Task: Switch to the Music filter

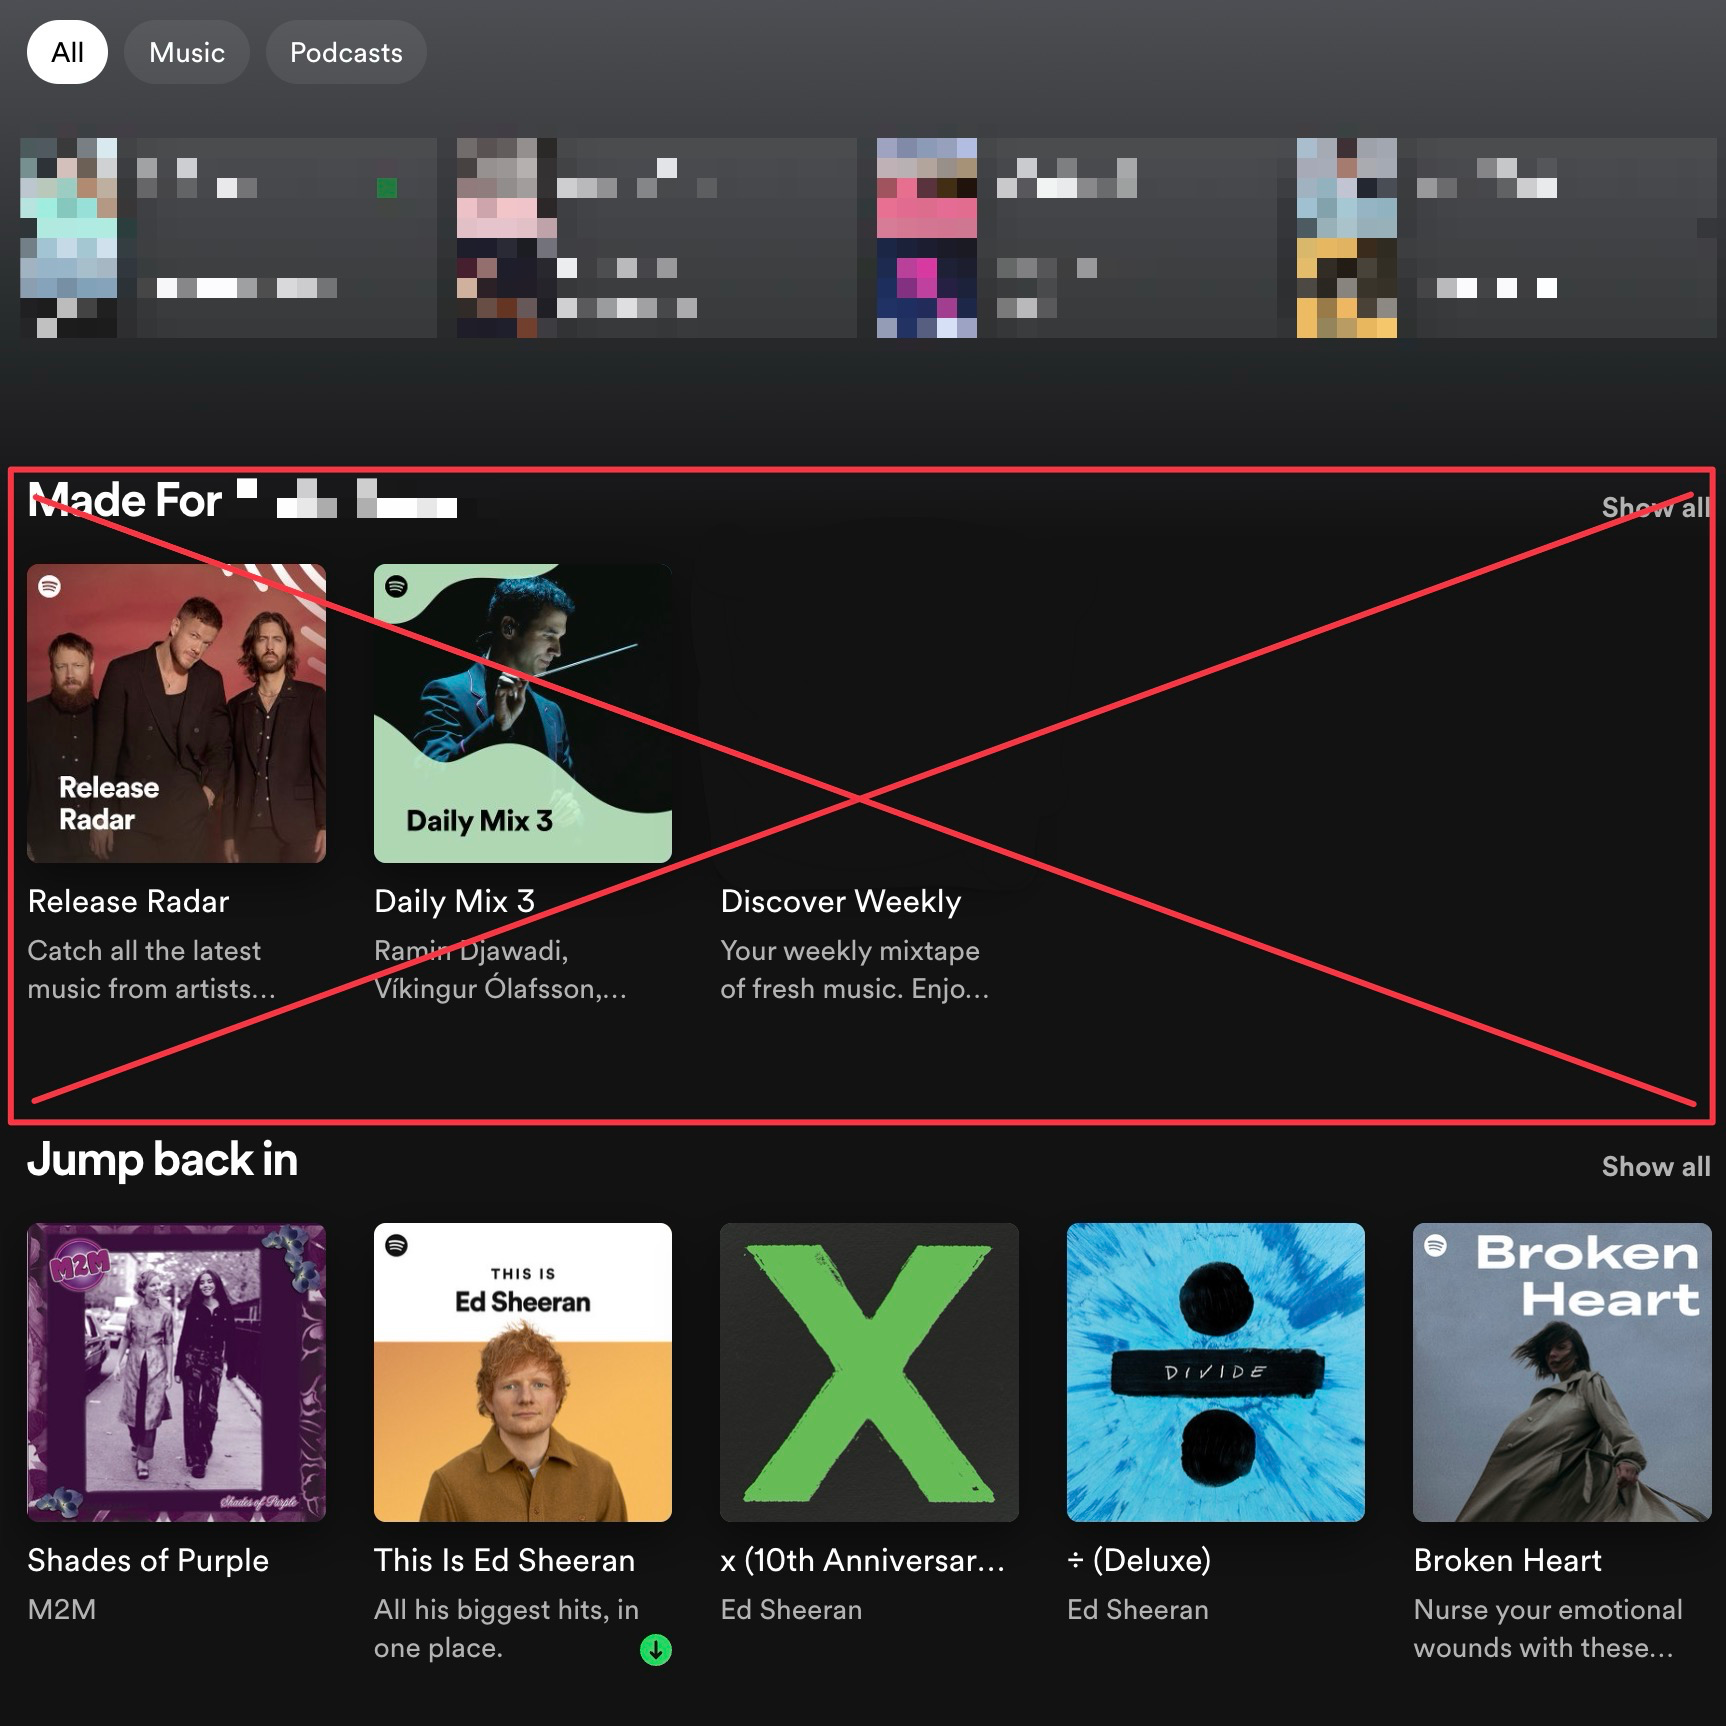Action: [187, 52]
